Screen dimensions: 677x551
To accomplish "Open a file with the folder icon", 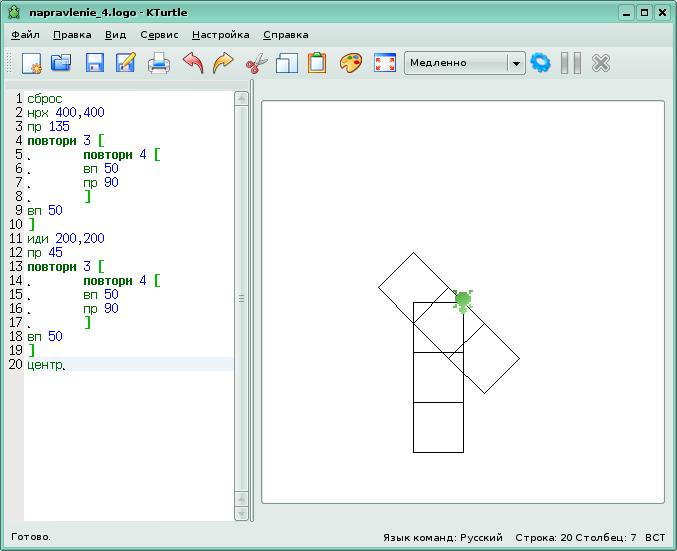I will [x=62, y=63].
